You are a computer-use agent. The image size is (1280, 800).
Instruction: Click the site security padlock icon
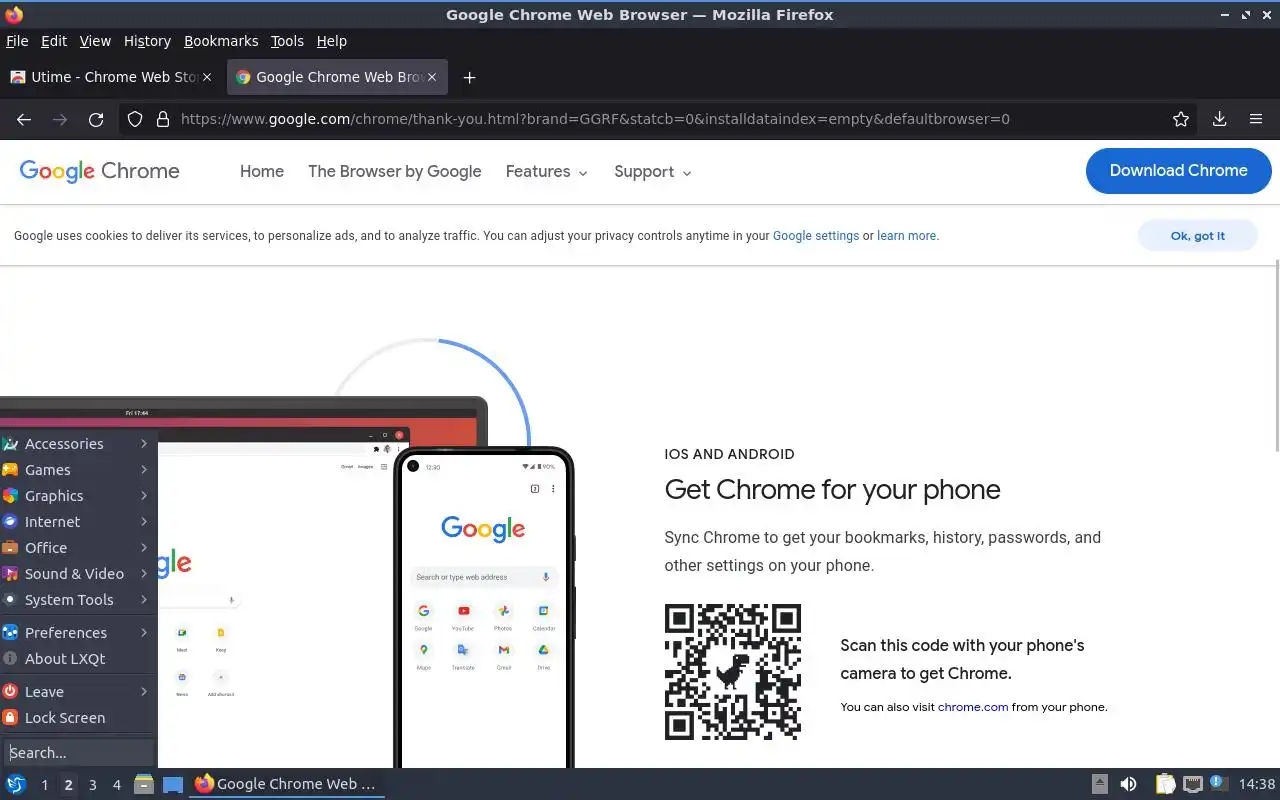(x=163, y=119)
